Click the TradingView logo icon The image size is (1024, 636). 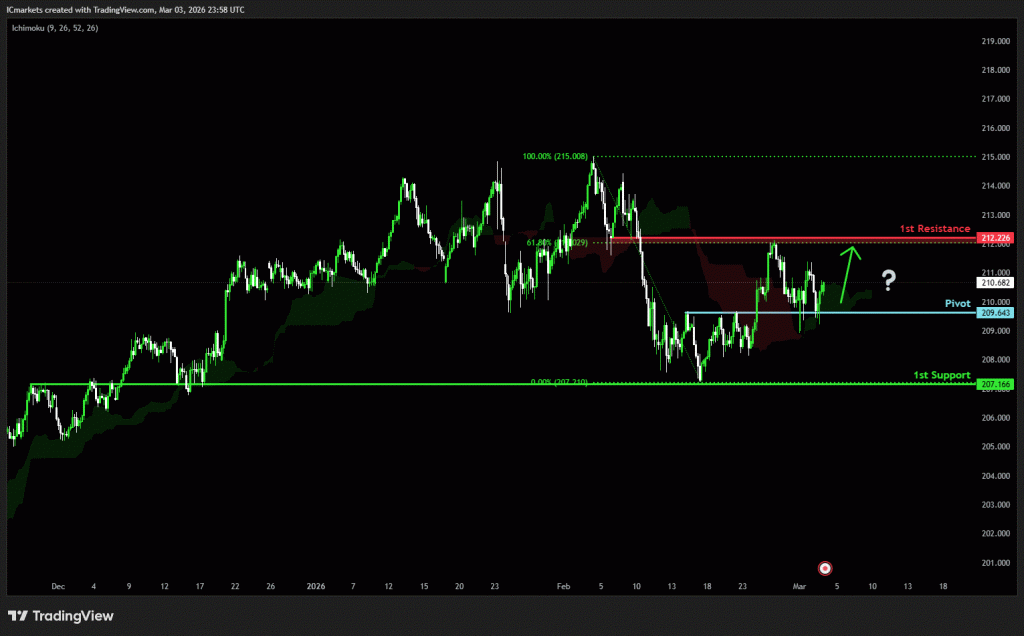18,616
